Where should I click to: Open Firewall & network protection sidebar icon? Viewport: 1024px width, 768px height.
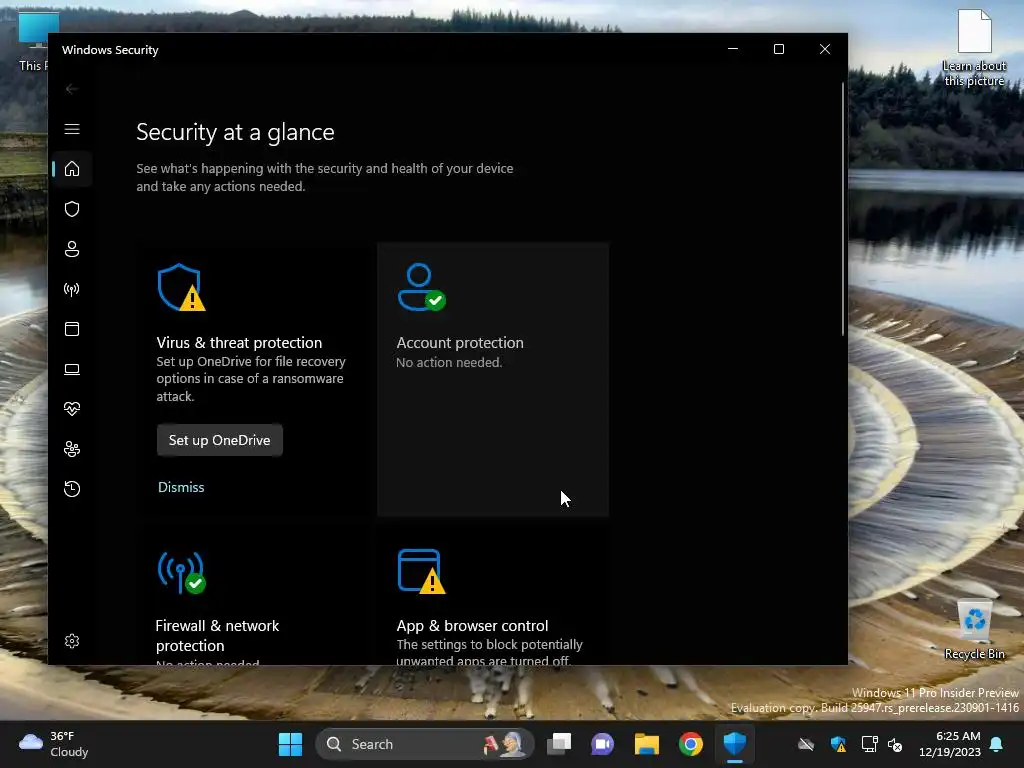(x=72, y=289)
